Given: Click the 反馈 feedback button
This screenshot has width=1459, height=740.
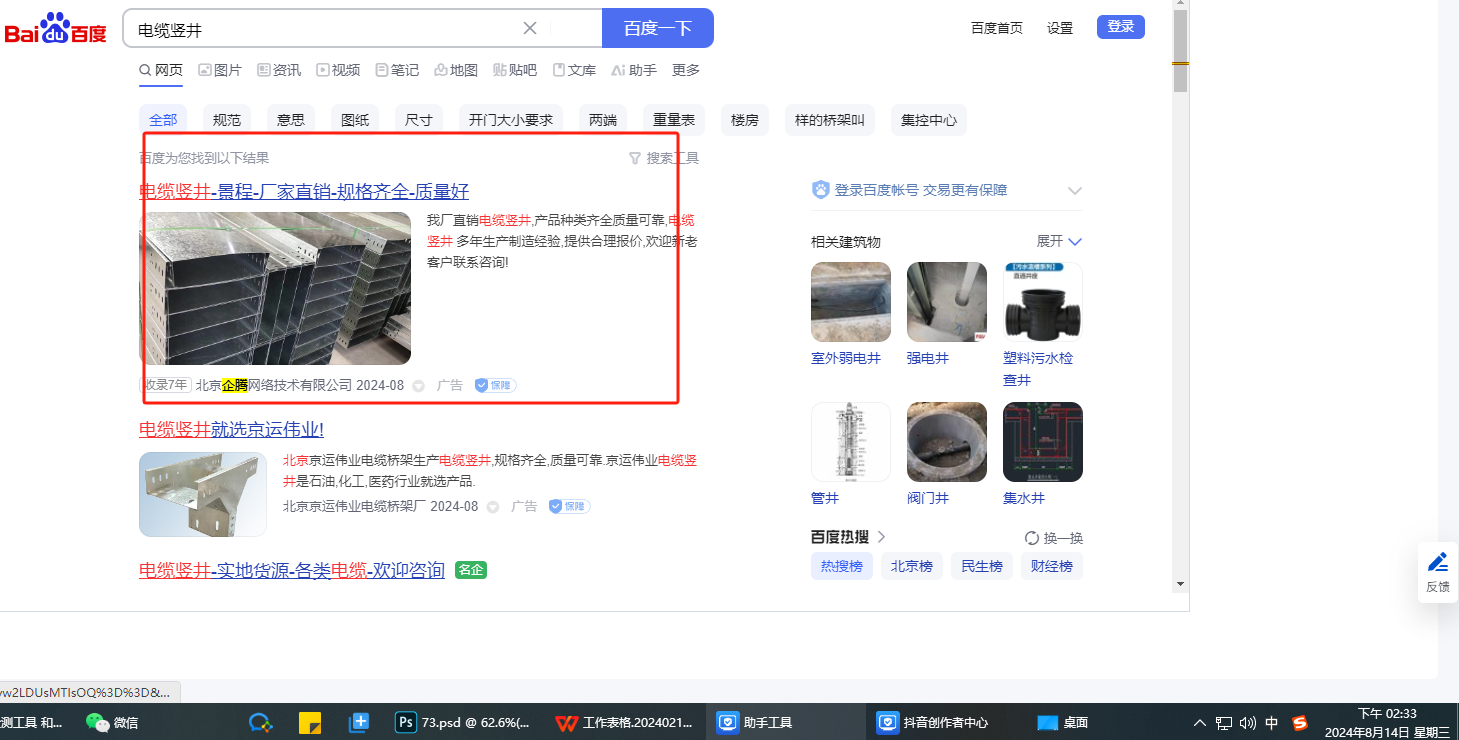Looking at the screenshot, I should (1438, 573).
